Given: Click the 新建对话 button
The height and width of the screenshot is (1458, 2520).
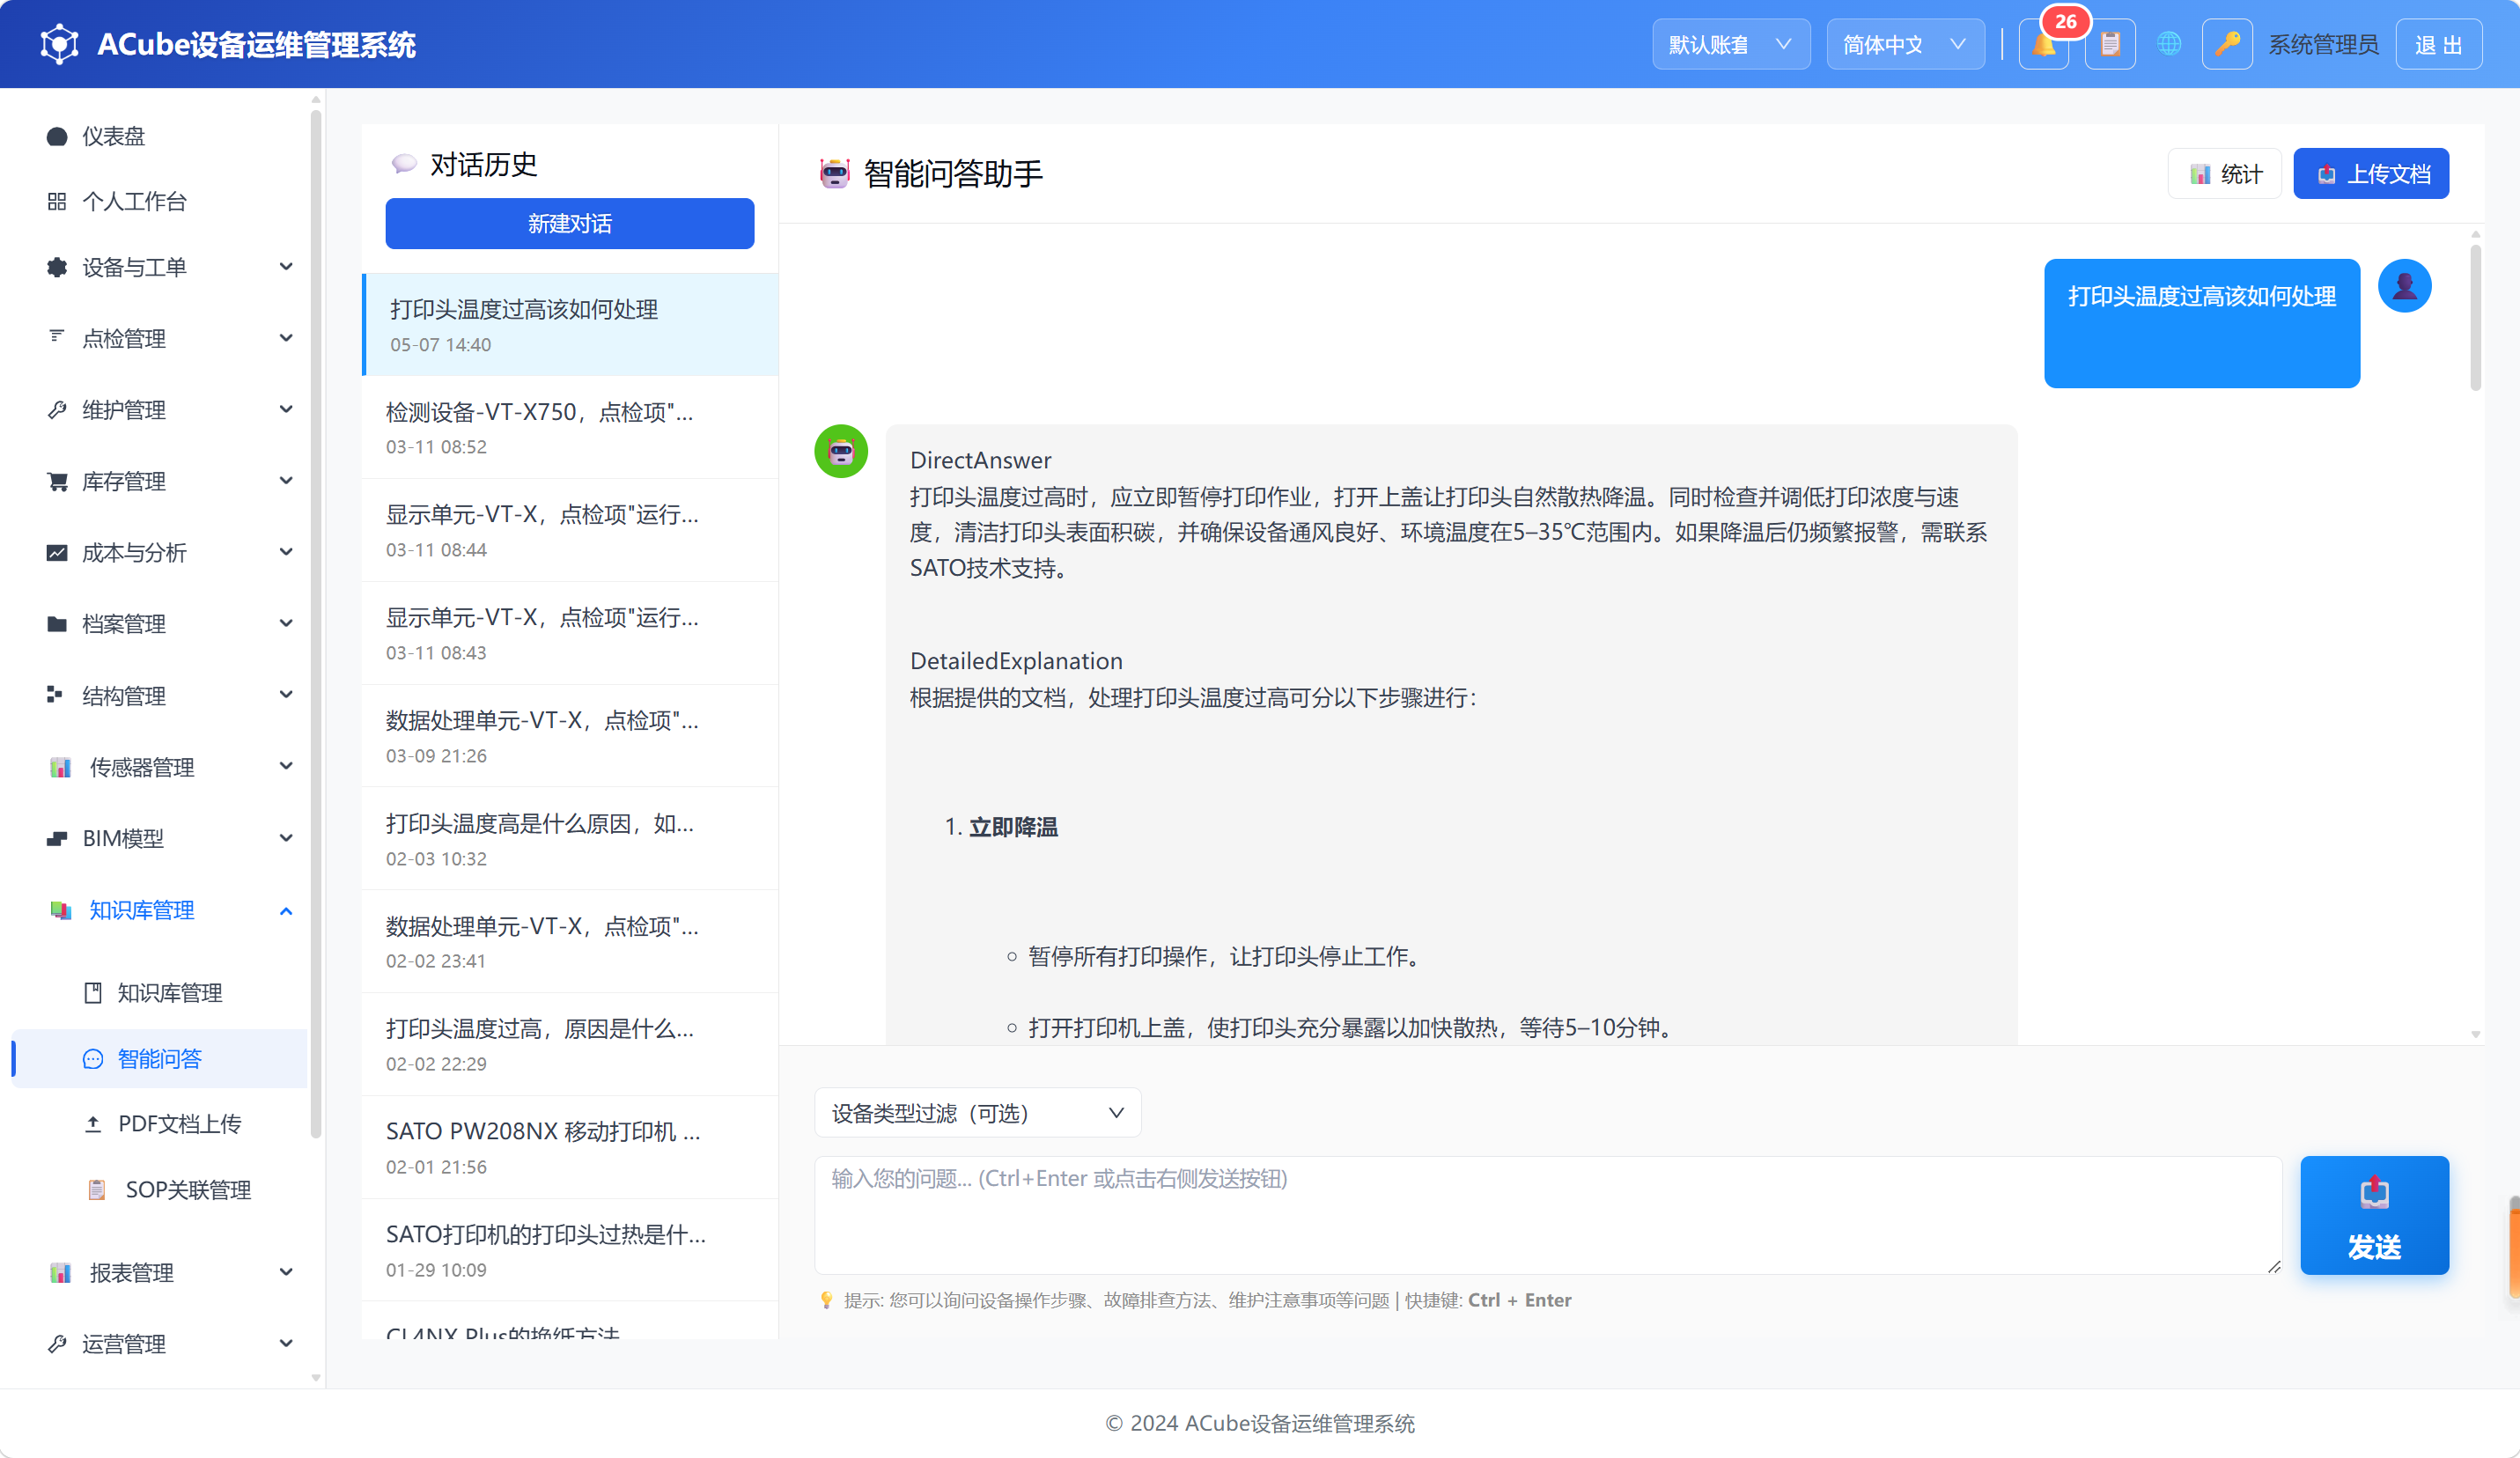Looking at the screenshot, I should 569,224.
